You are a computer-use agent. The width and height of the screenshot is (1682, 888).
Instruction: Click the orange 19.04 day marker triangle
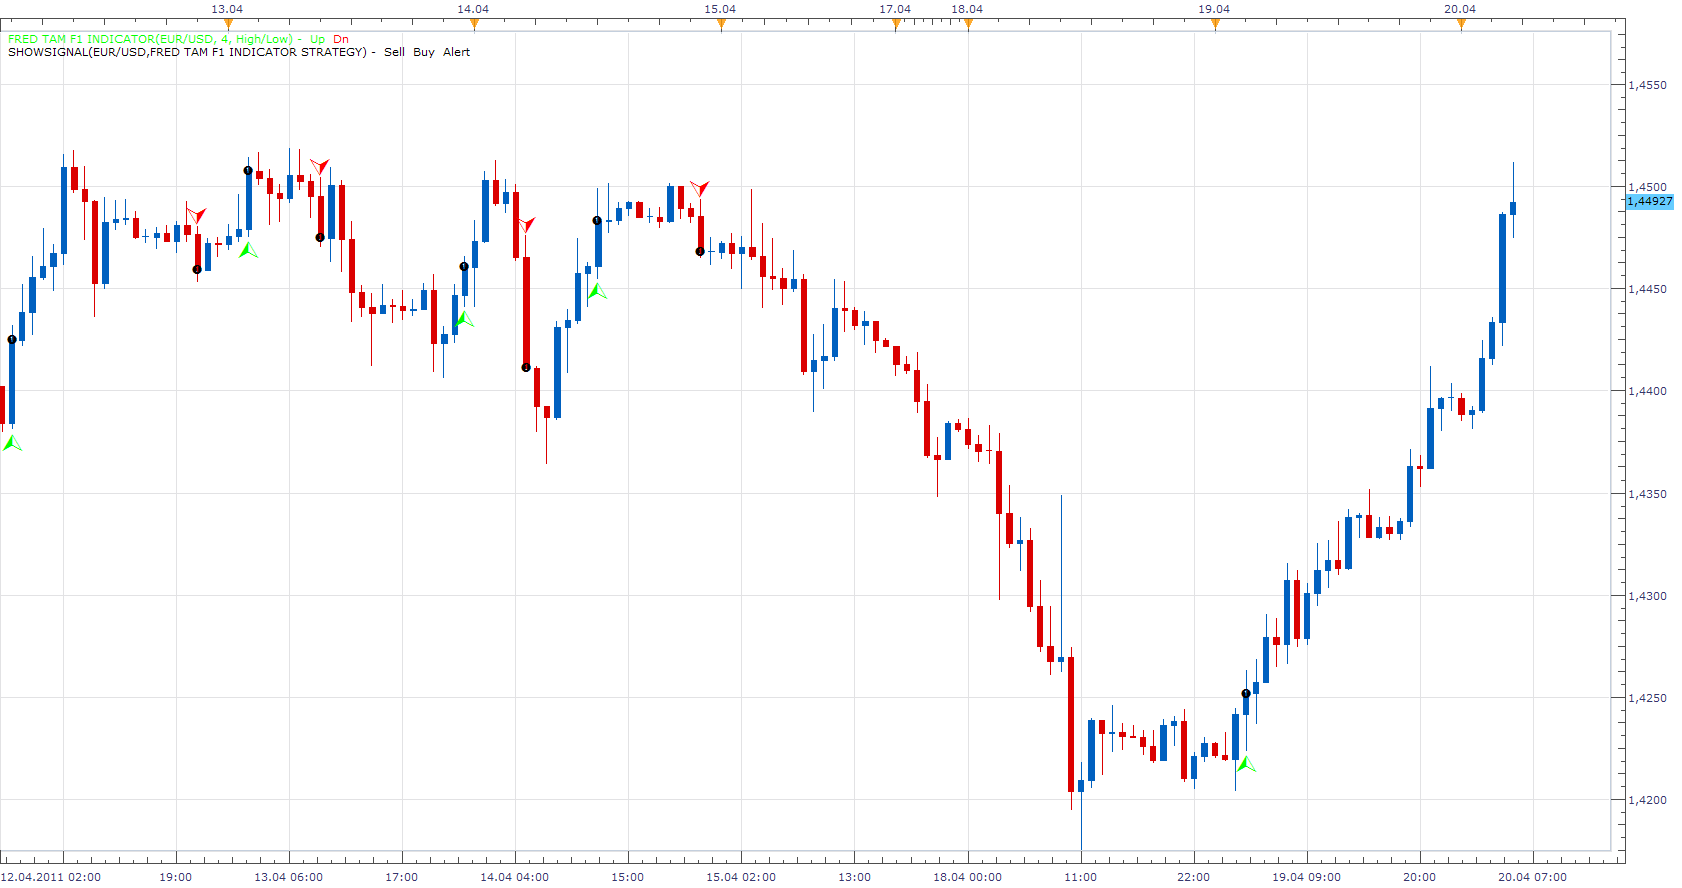1215,24
